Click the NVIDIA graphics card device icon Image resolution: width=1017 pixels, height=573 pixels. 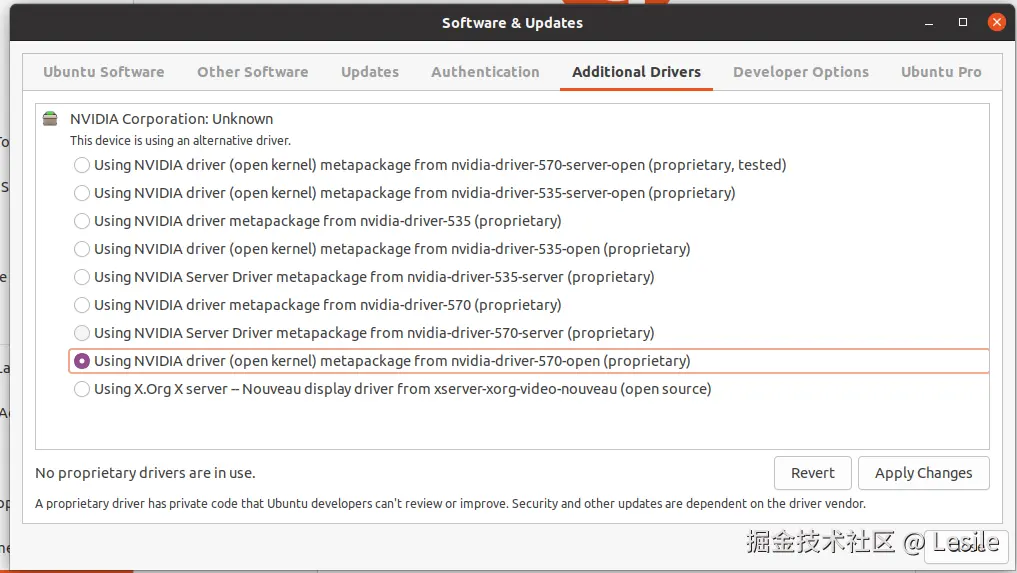(50, 119)
